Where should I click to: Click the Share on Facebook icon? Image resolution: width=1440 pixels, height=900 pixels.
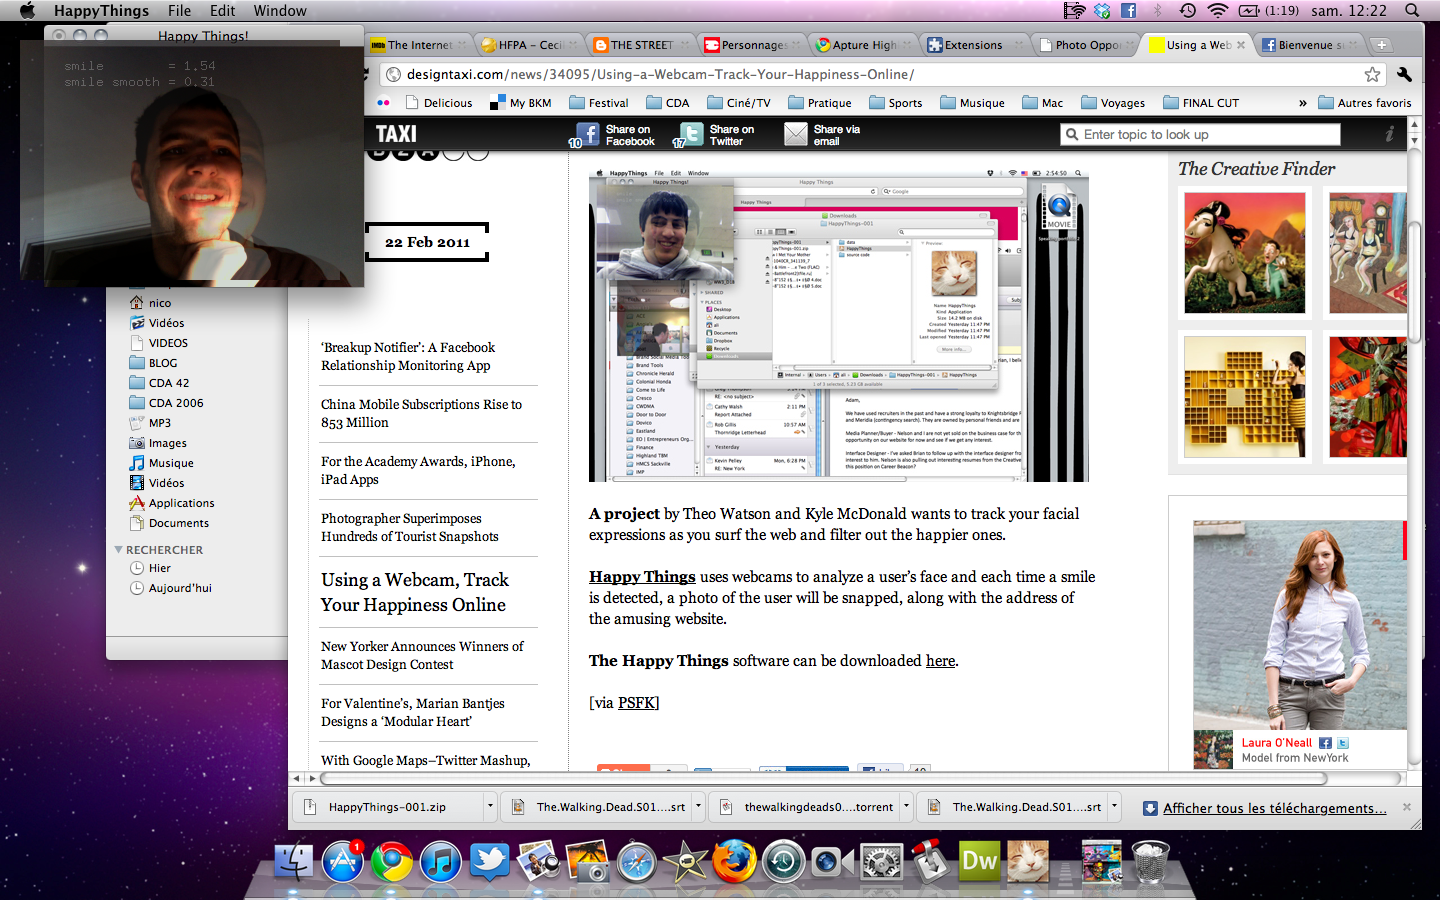point(587,134)
